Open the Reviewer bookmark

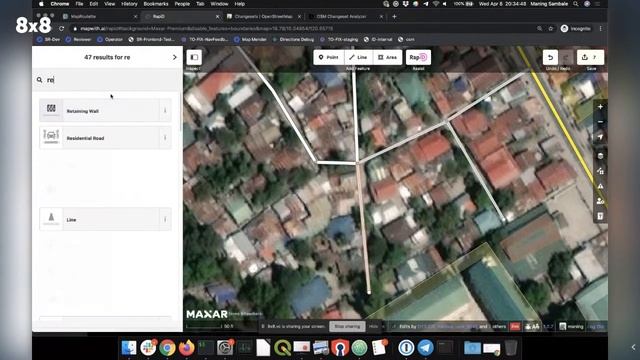coord(78,40)
